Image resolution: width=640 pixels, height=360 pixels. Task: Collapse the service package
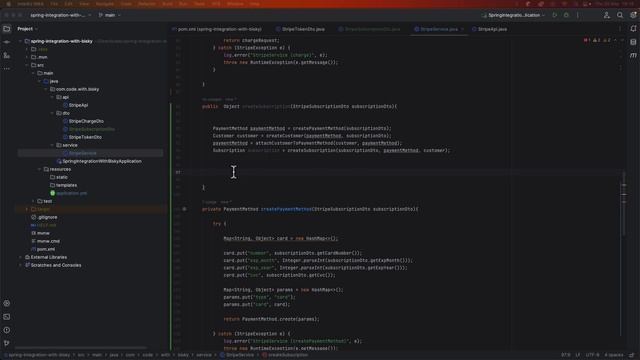click(52, 145)
